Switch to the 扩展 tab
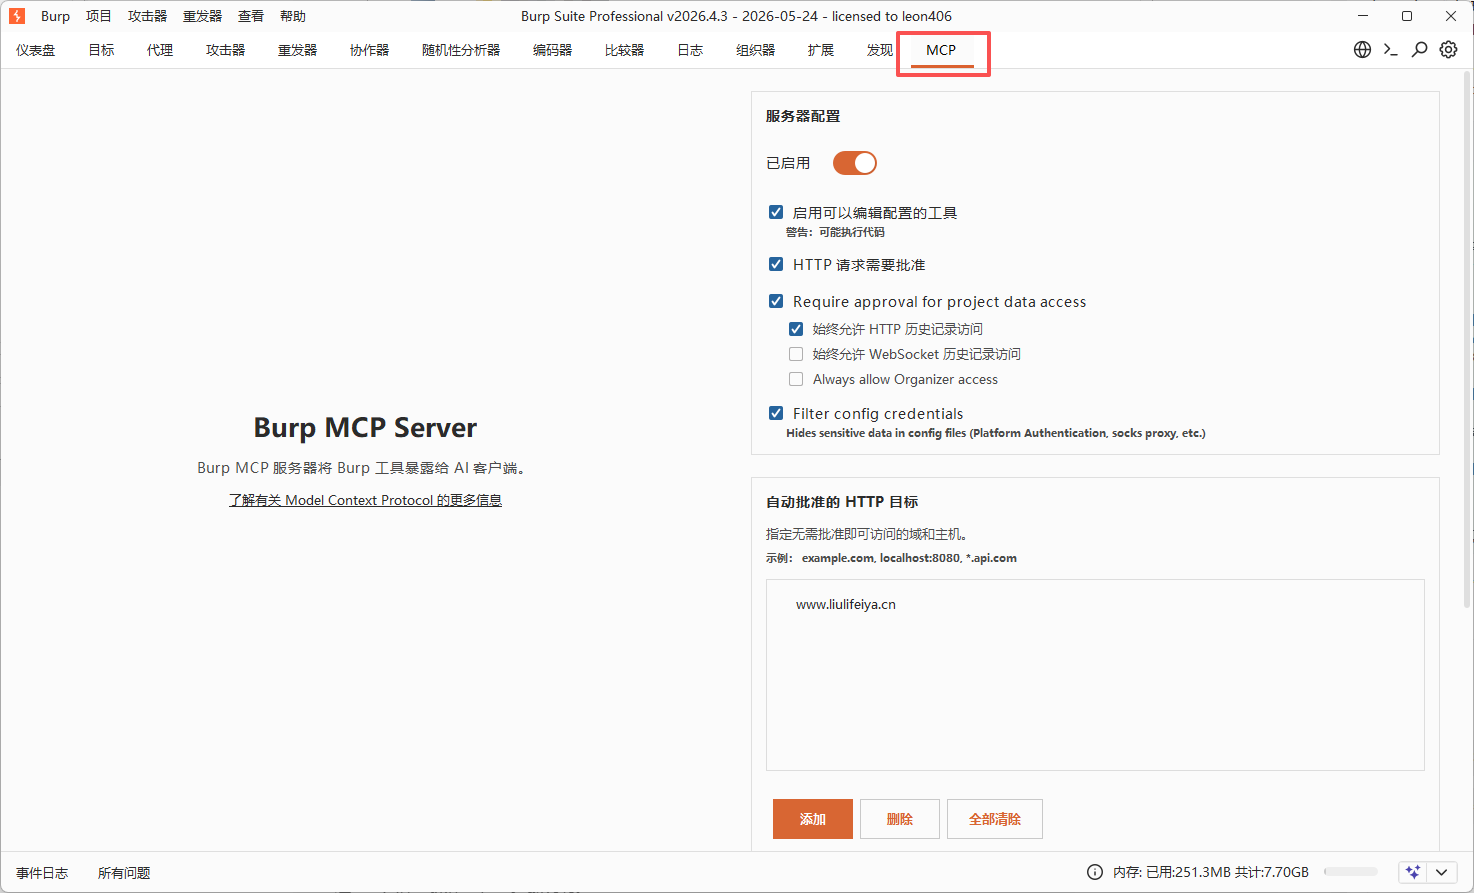The width and height of the screenshot is (1474, 893). (x=821, y=50)
